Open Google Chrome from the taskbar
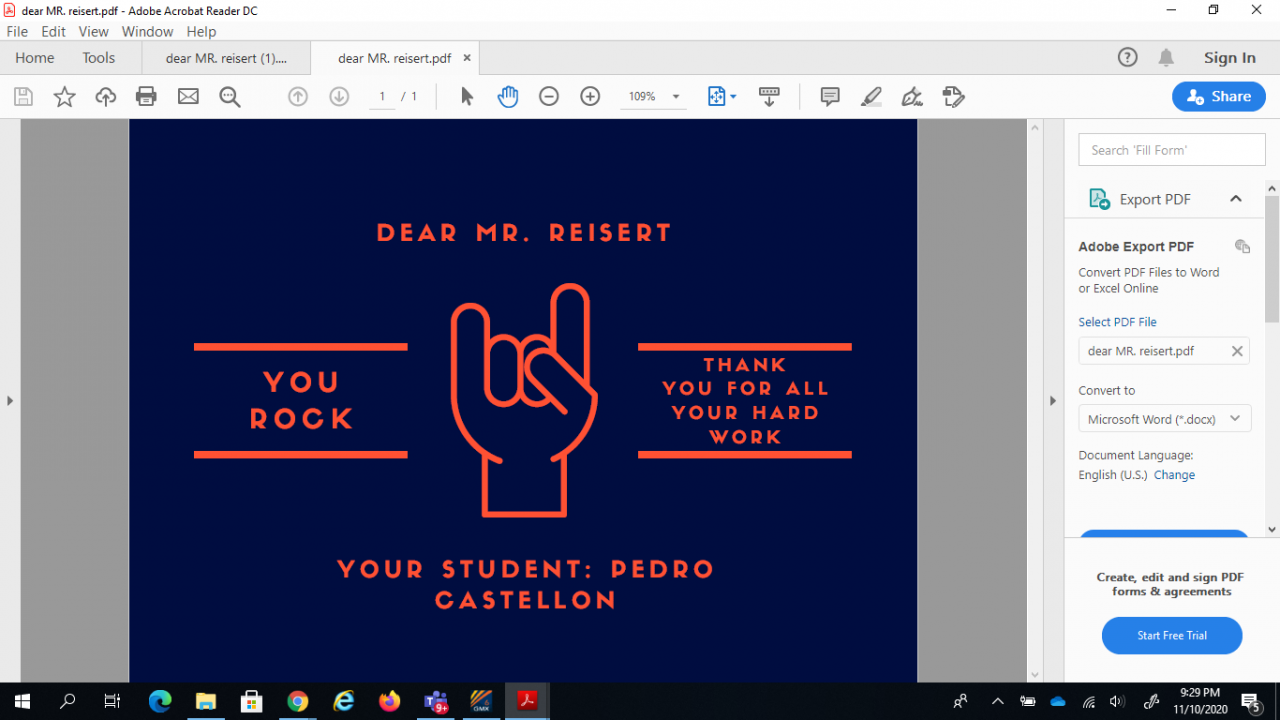 pos(297,701)
